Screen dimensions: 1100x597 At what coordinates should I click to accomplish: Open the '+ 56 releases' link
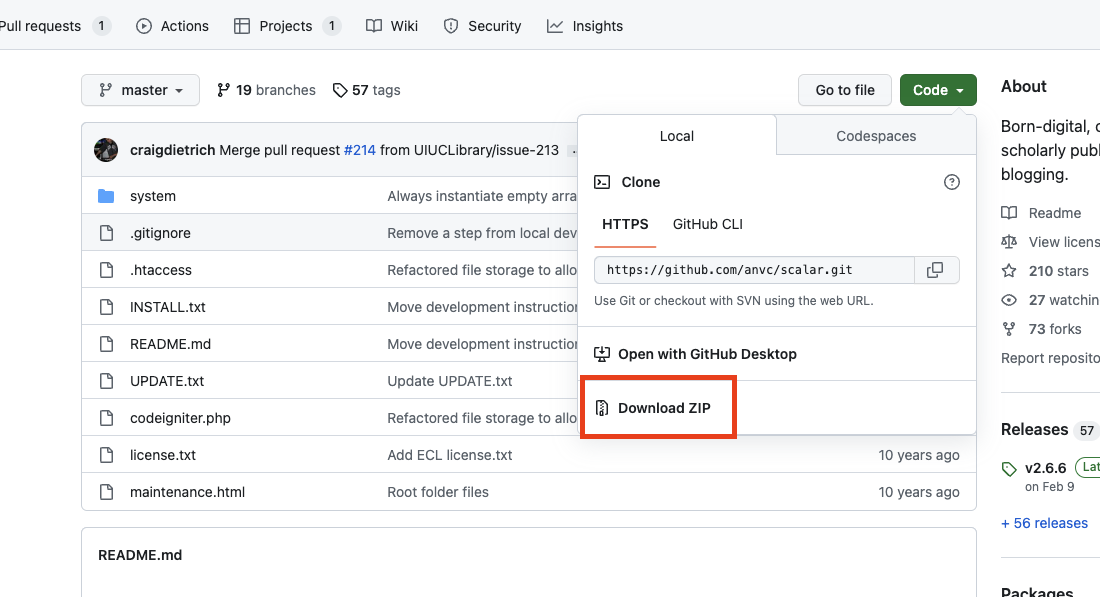click(1045, 523)
